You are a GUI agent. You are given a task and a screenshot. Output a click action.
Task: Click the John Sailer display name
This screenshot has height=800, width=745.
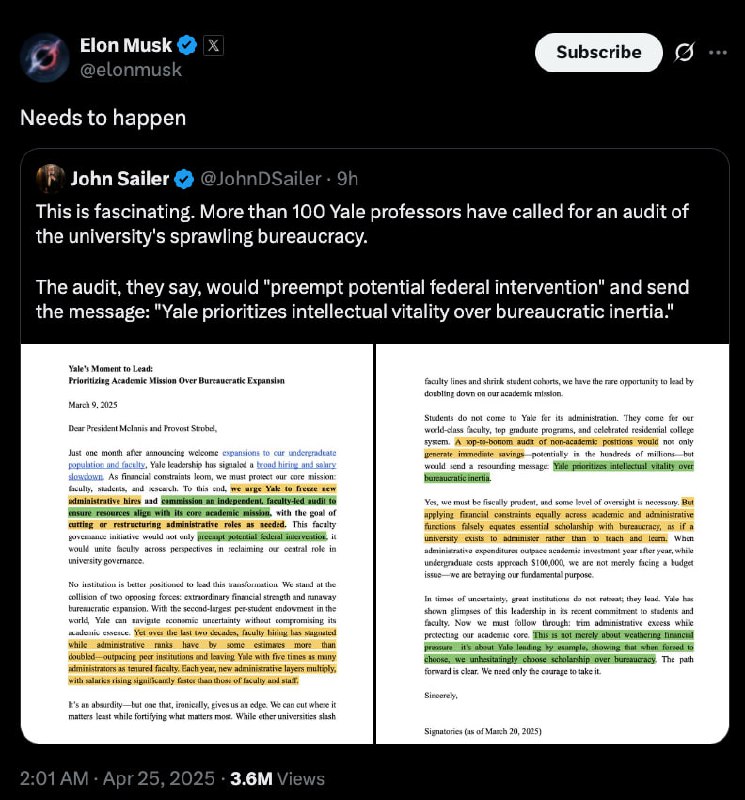tap(119, 179)
